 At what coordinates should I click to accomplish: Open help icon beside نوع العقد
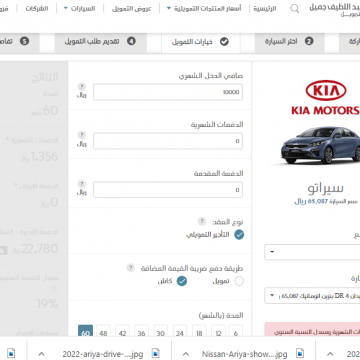(202, 221)
